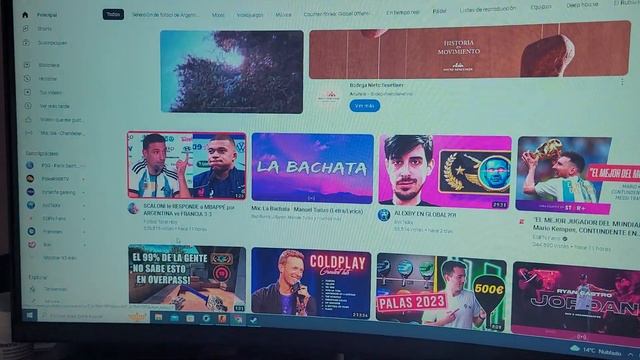Open the Windows Start menu
Image resolution: width=640 pixels, height=360 pixels.
point(29,315)
